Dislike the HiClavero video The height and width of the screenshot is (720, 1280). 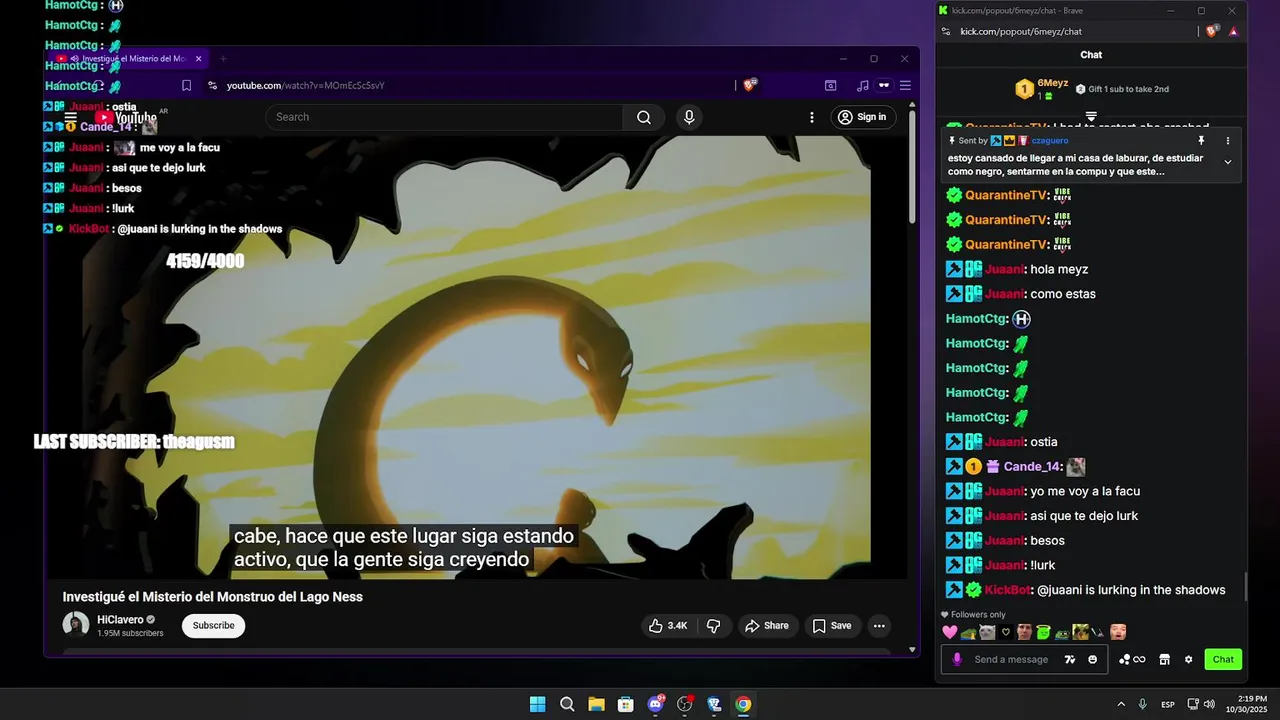[x=714, y=626]
